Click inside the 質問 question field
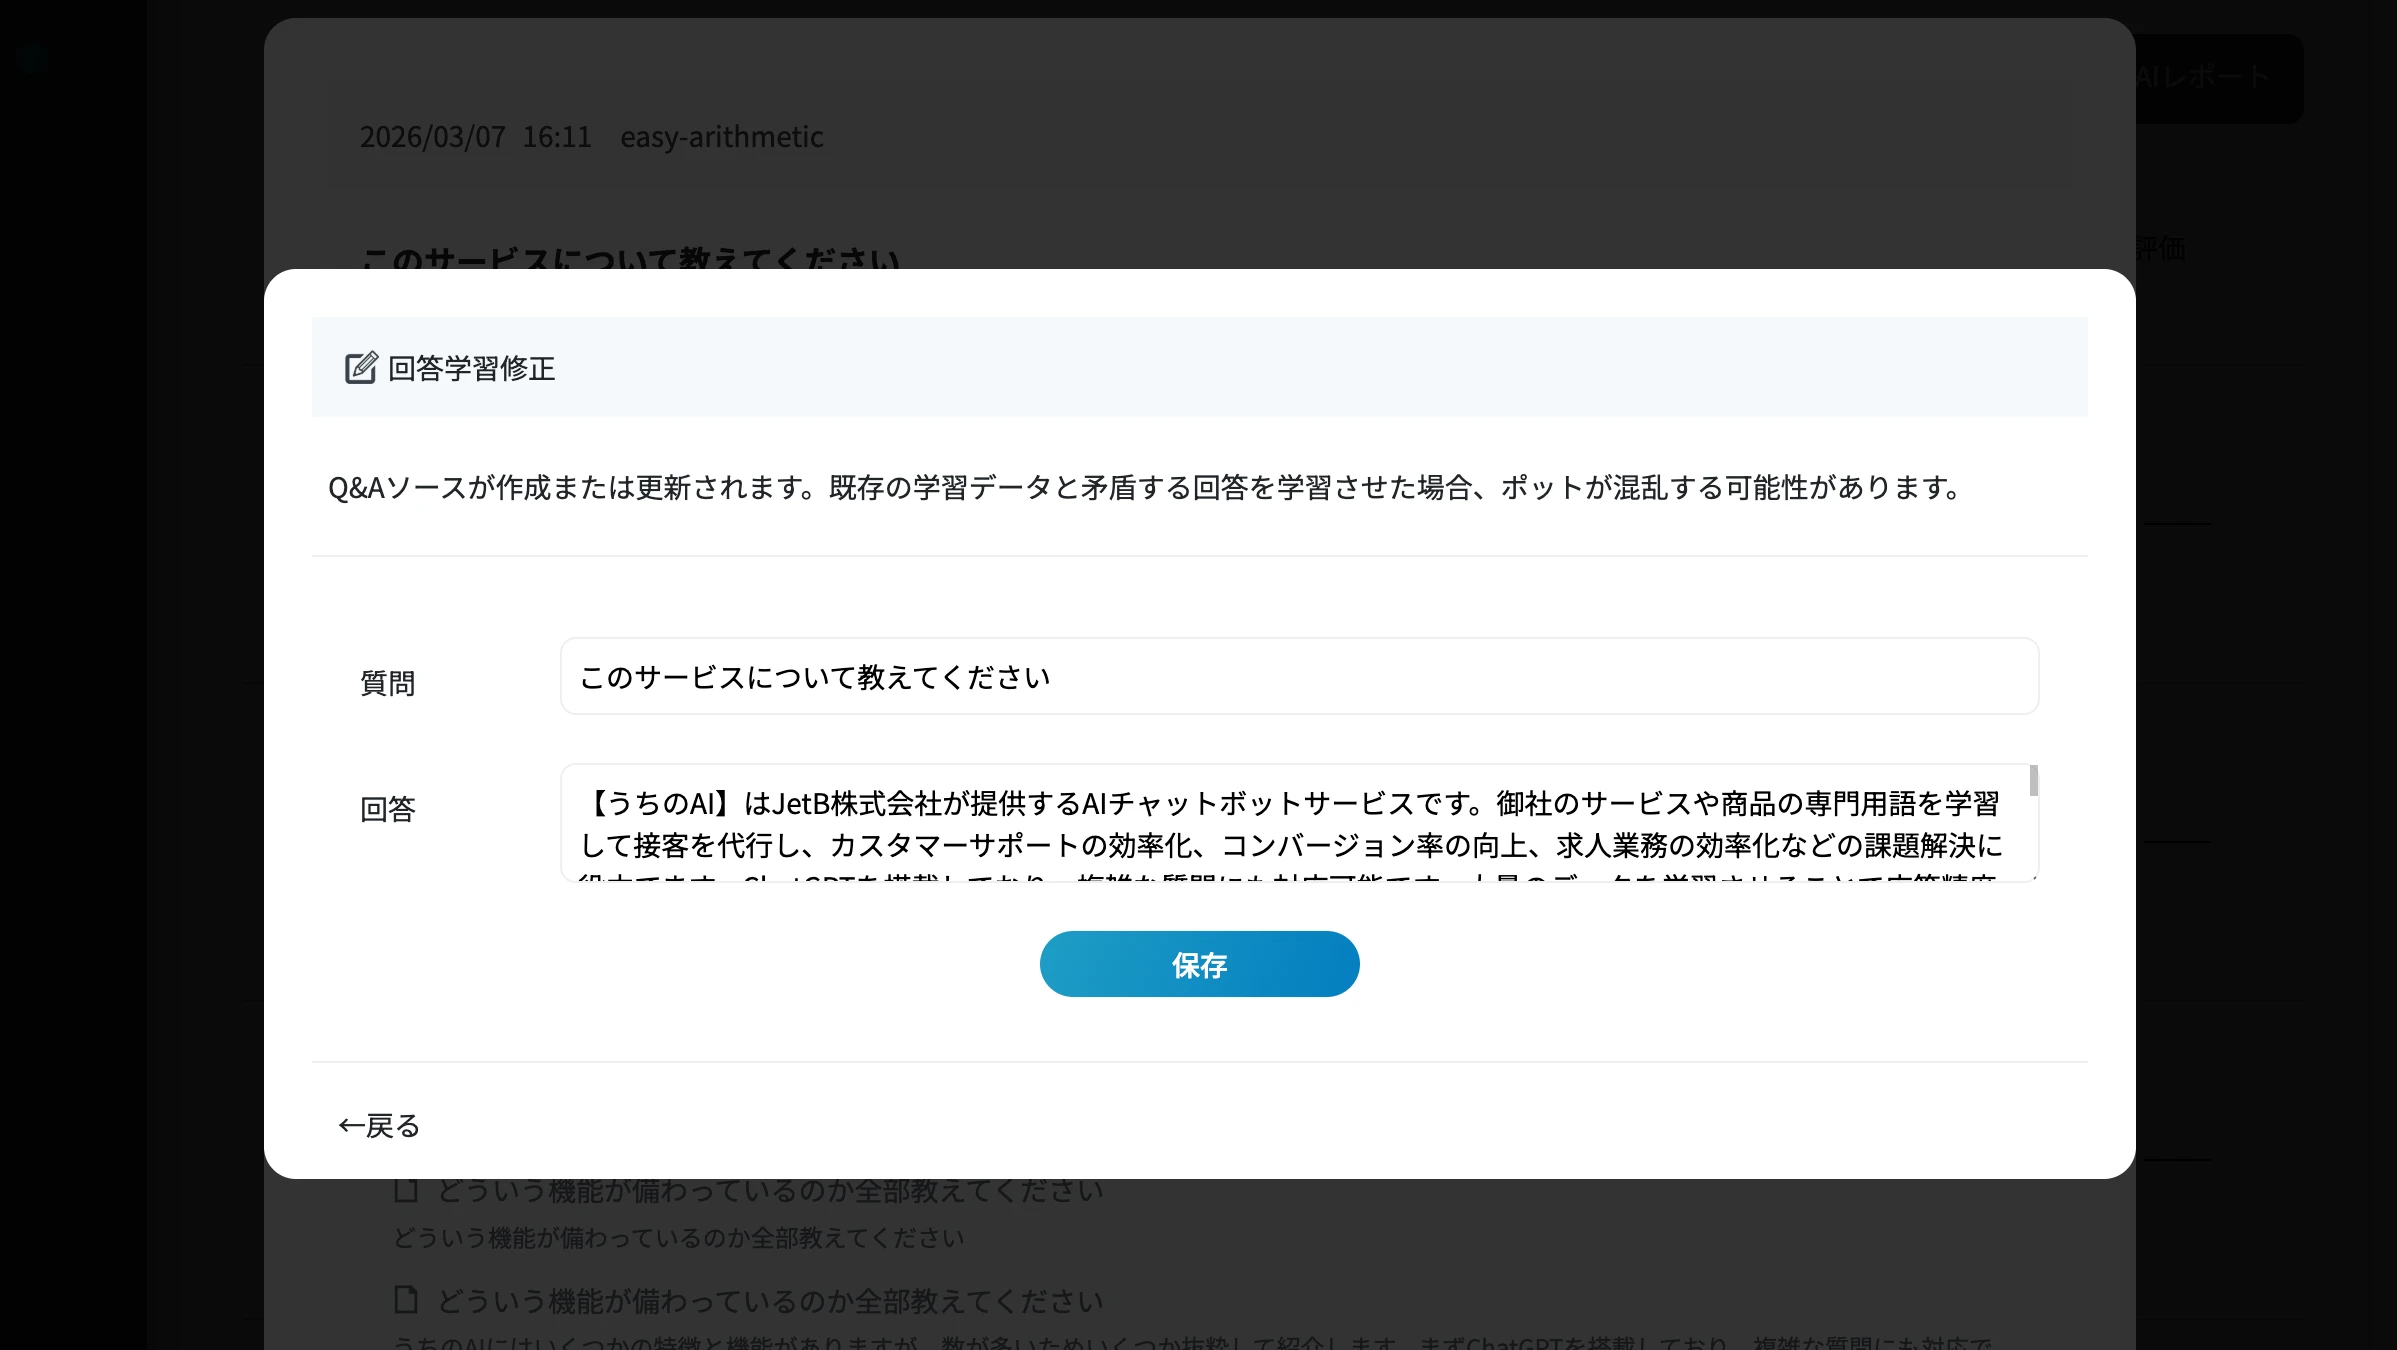Image resolution: width=2397 pixels, height=1350 pixels. coord(1299,676)
